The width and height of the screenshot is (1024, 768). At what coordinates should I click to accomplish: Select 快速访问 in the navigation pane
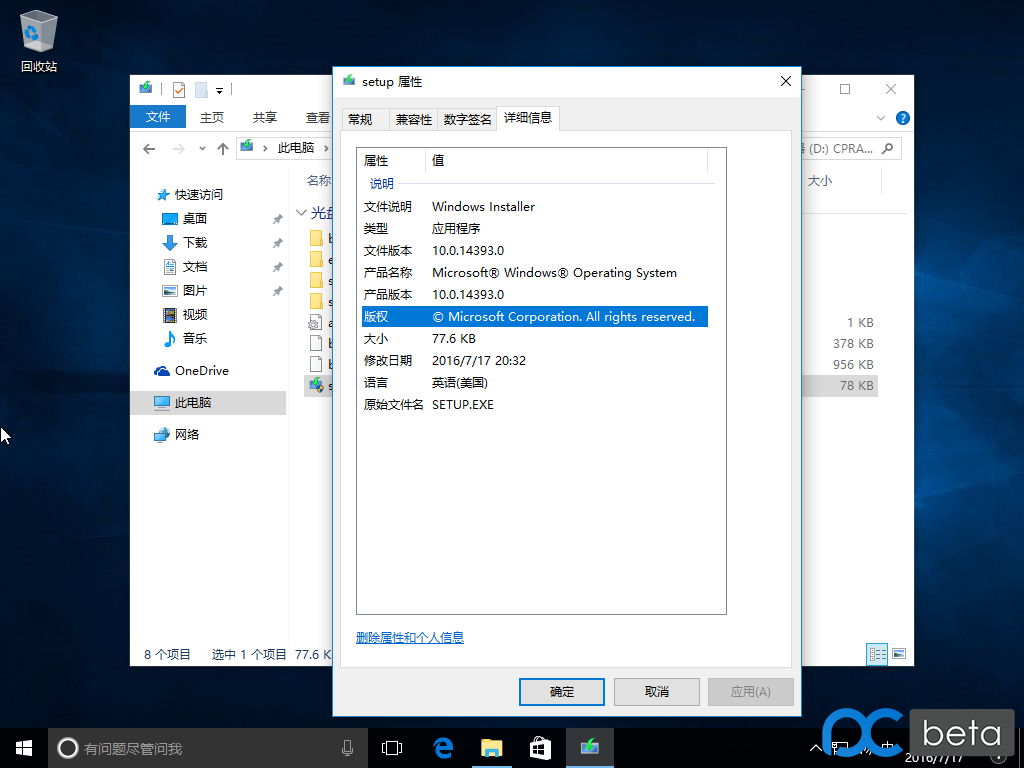[x=199, y=195]
